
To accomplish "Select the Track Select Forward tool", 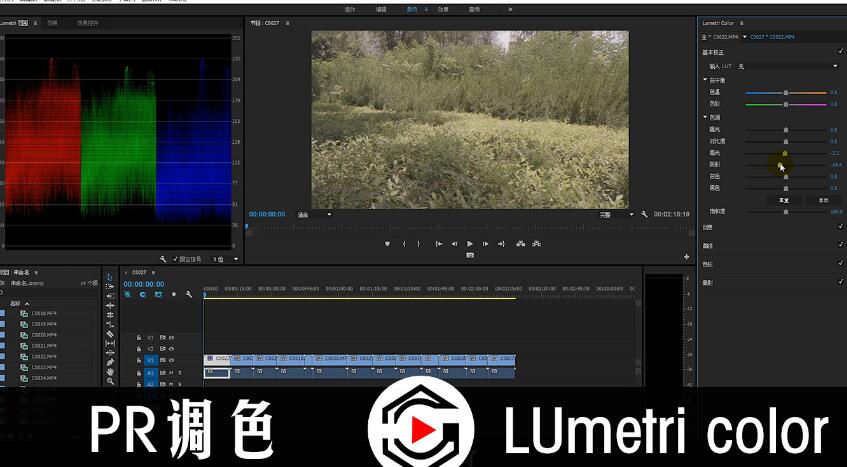I will (110, 286).
